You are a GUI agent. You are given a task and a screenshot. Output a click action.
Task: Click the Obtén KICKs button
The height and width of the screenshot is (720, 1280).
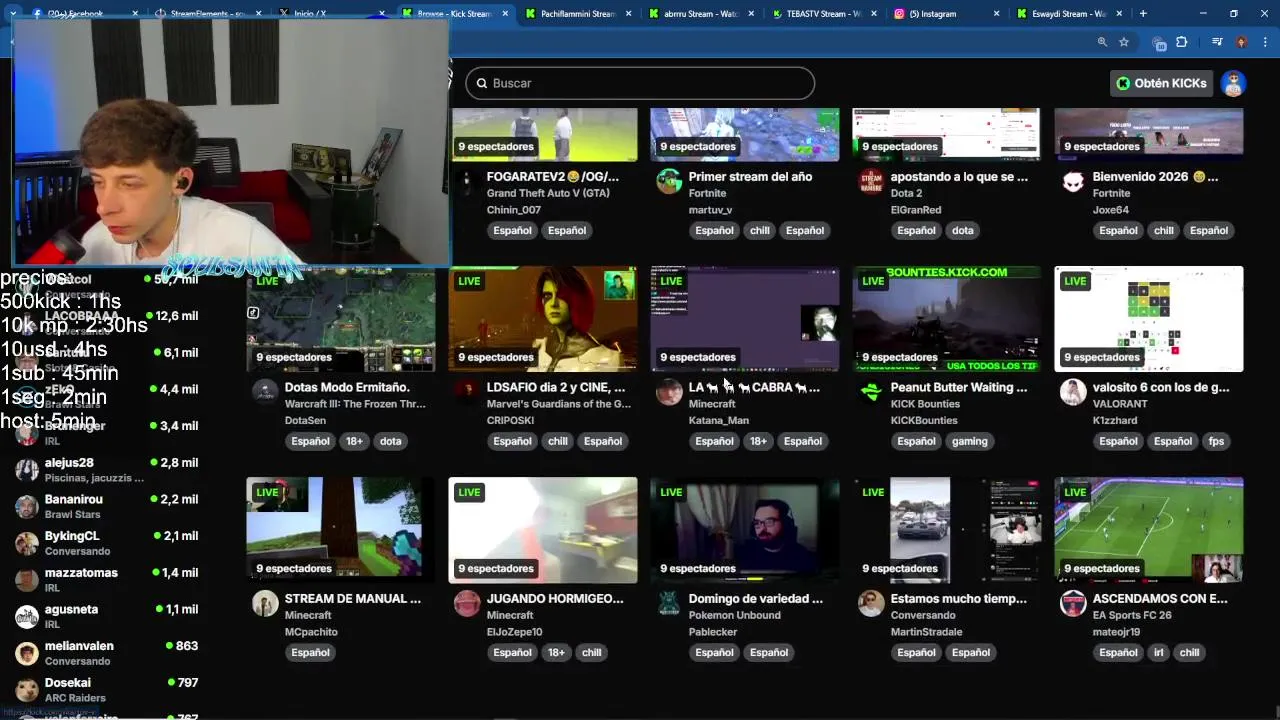click(x=1161, y=83)
